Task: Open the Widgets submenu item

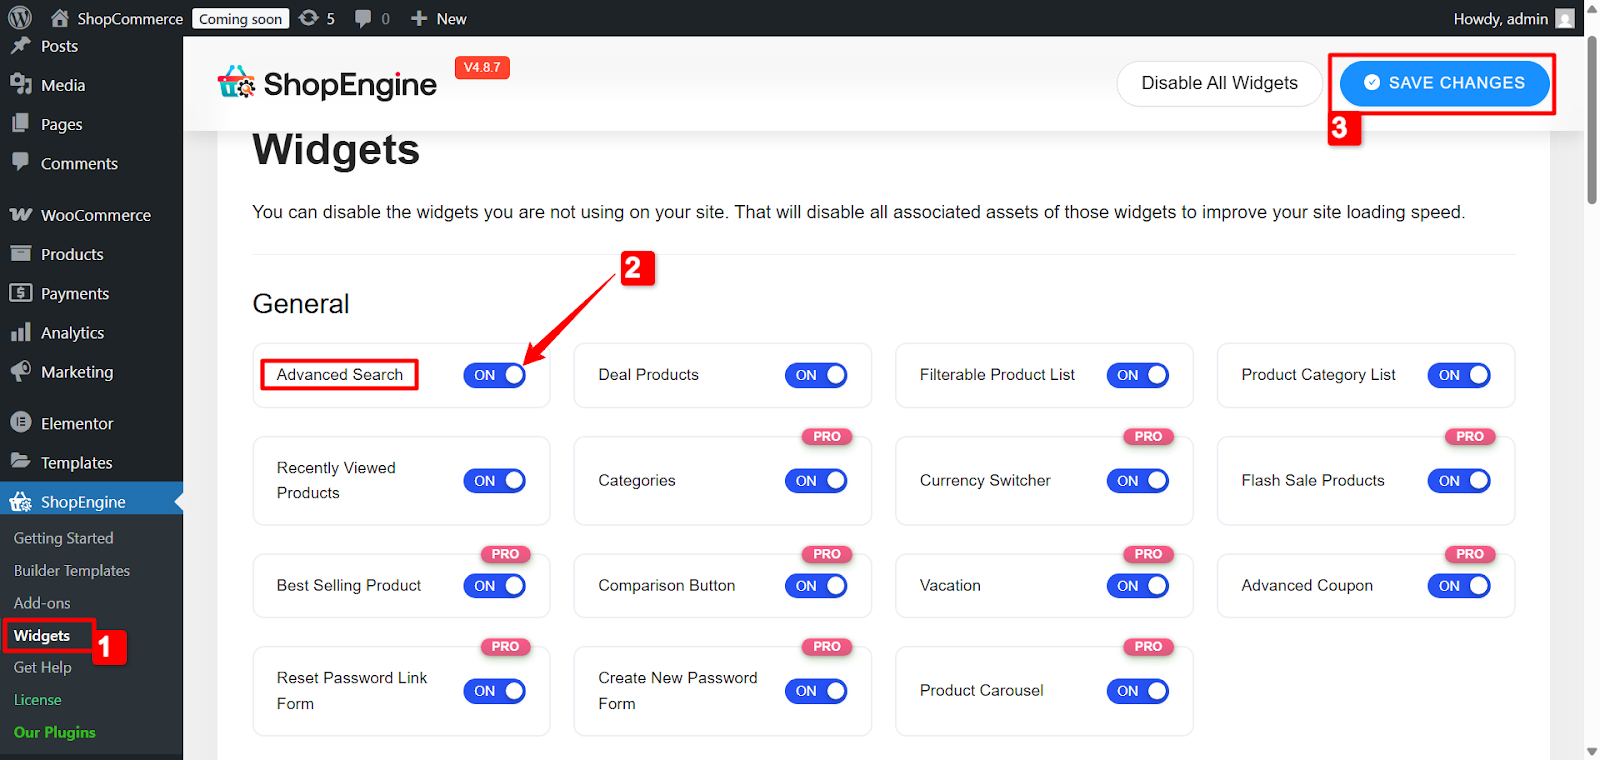Action: point(42,636)
